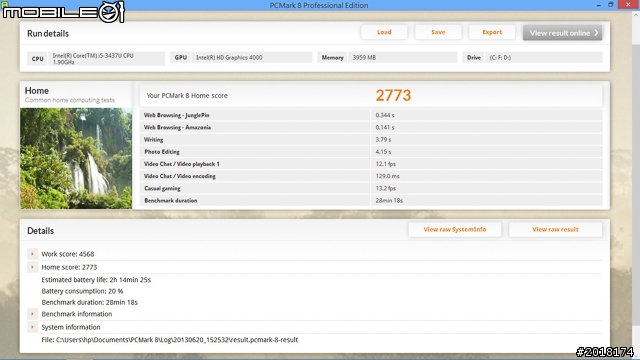Expand System information section

pyautogui.click(x=32, y=327)
